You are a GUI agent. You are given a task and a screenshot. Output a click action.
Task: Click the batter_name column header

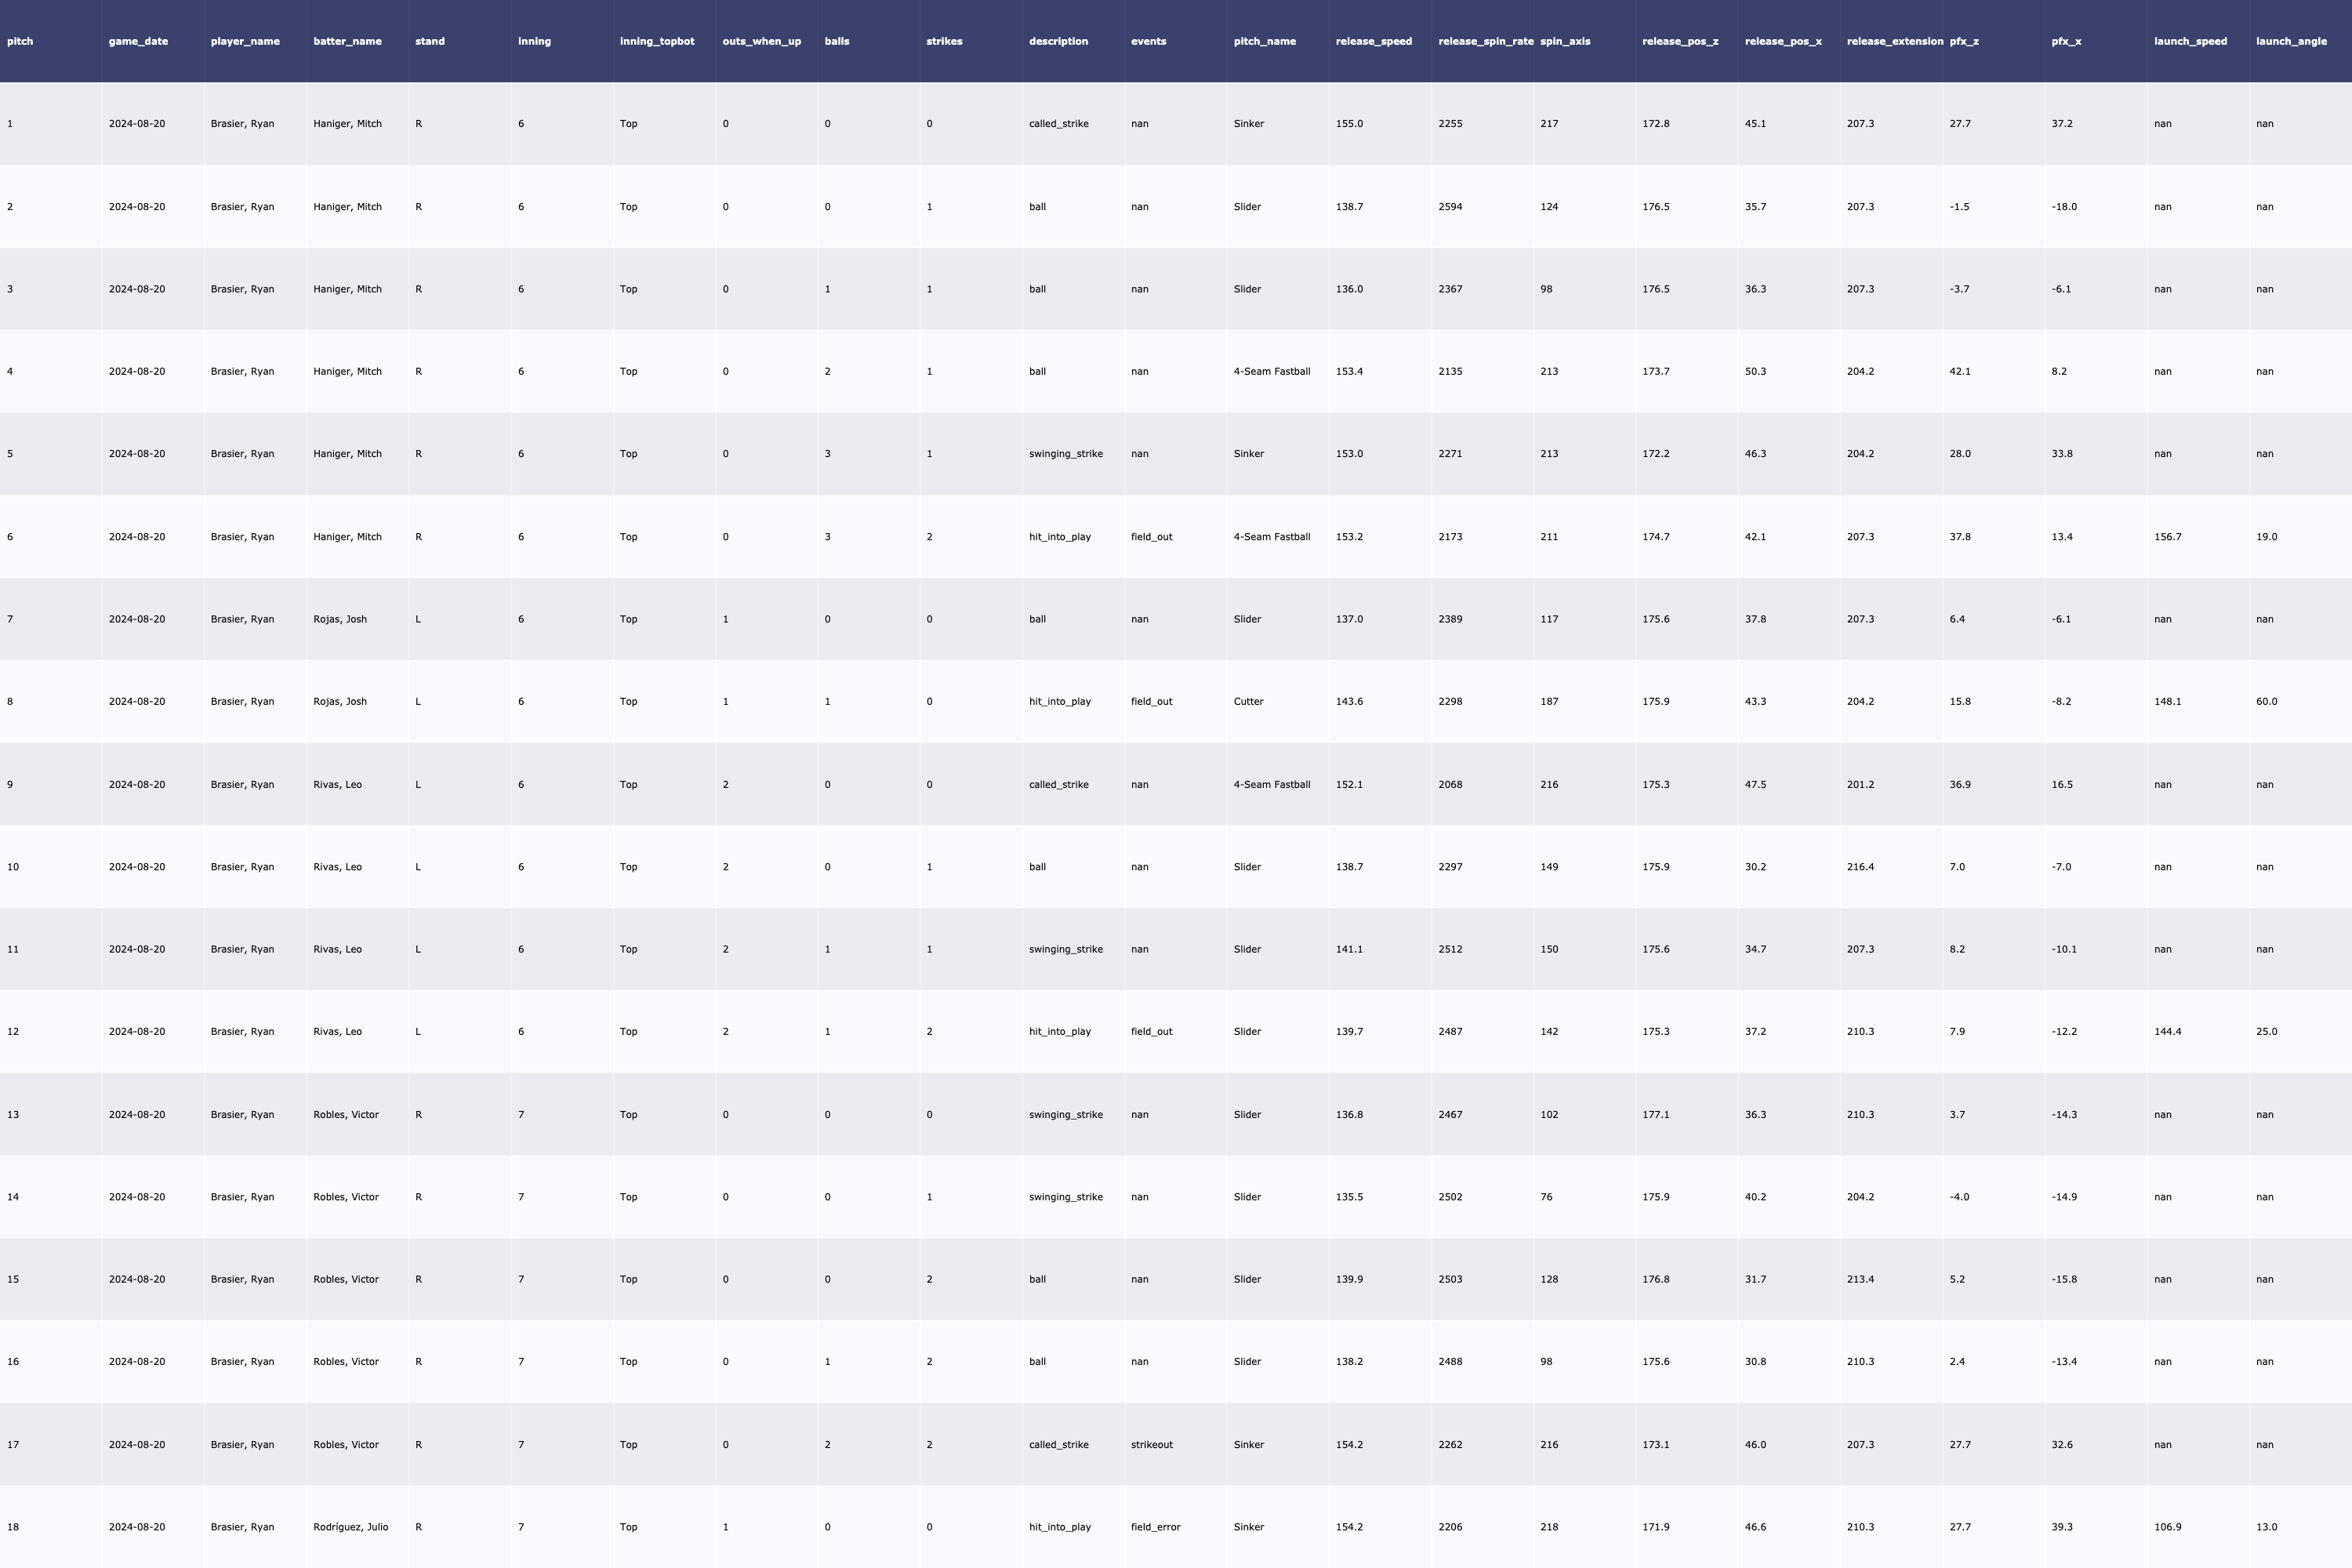347,41
